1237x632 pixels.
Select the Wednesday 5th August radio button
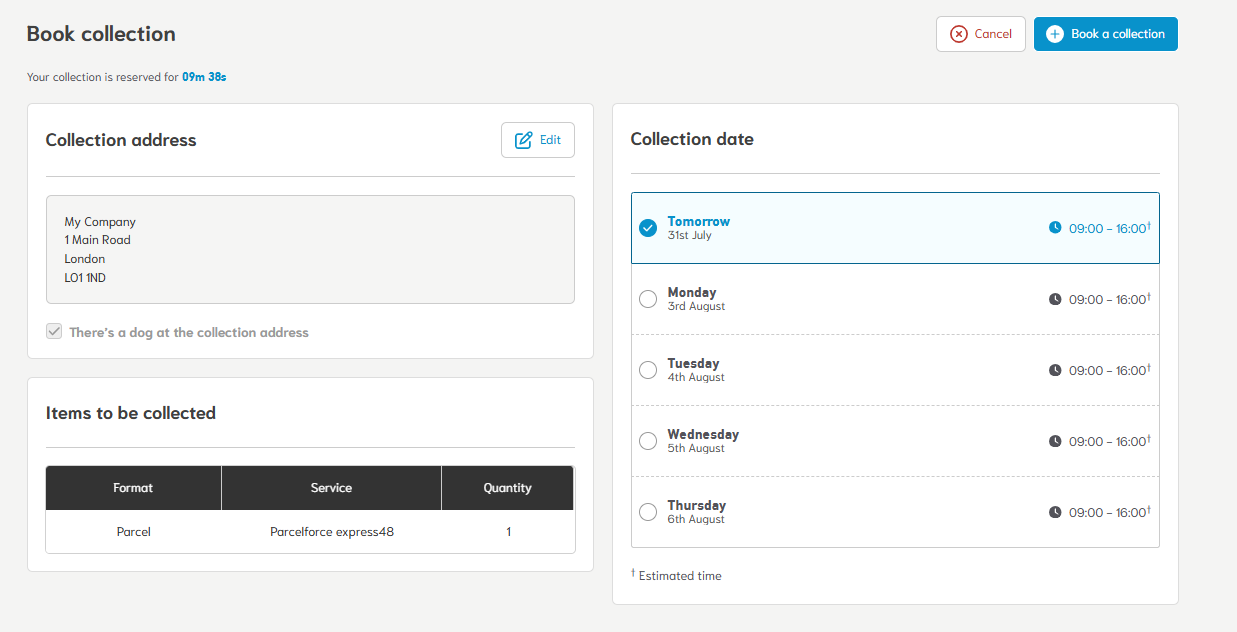pyautogui.click(x=648, y=441)
